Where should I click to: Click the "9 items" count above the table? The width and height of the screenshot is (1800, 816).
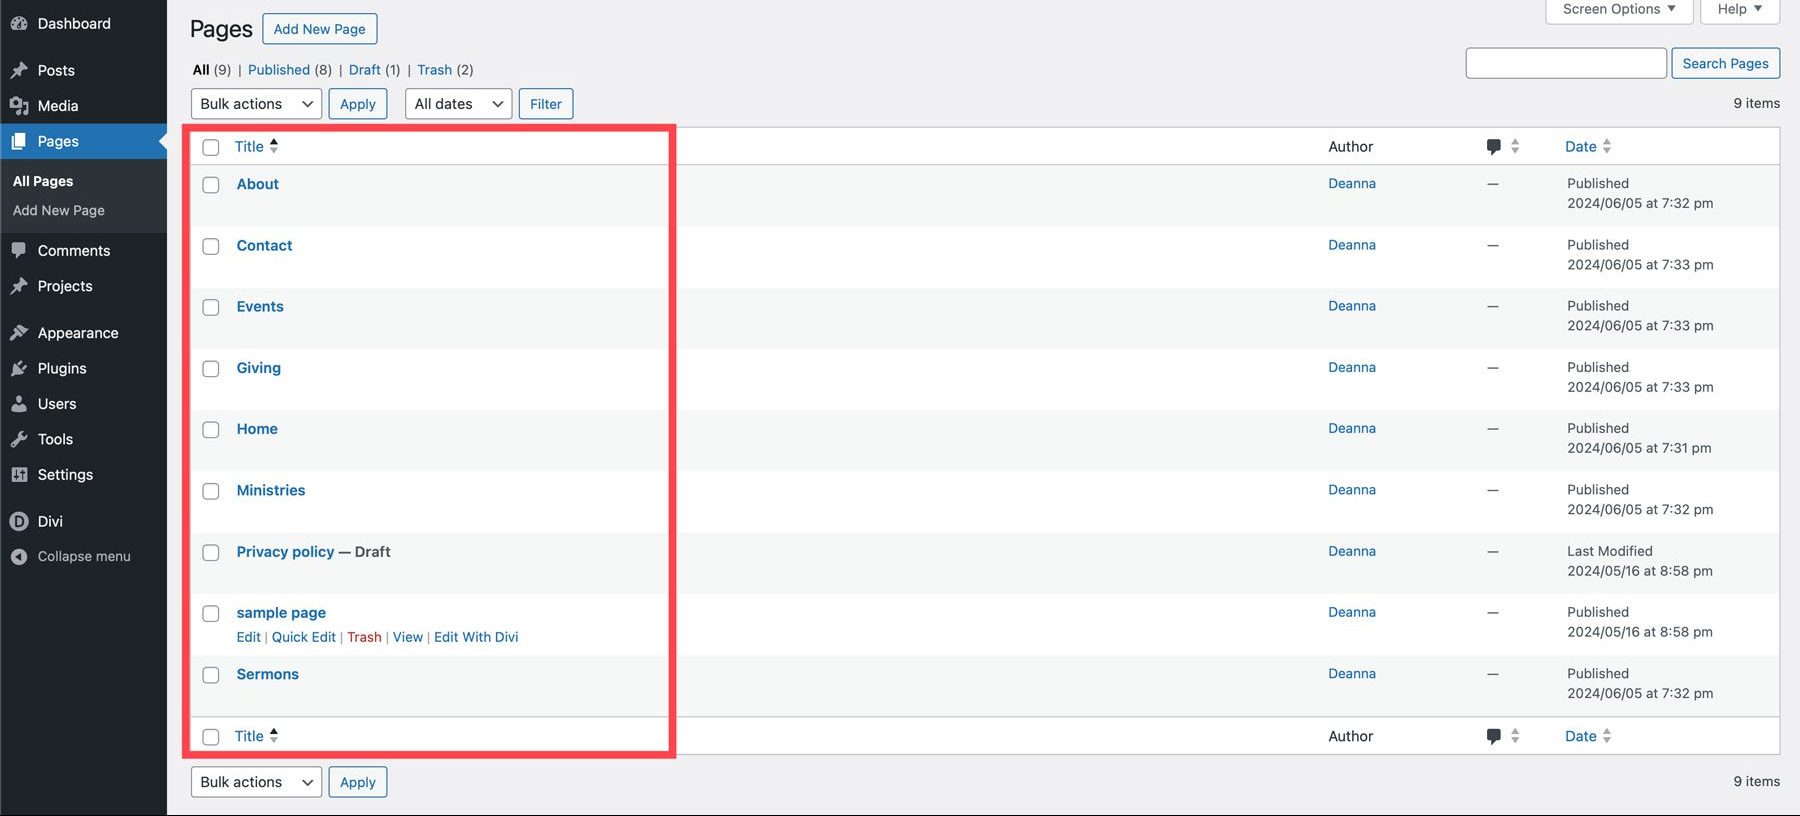click(x=1757, y=103)
